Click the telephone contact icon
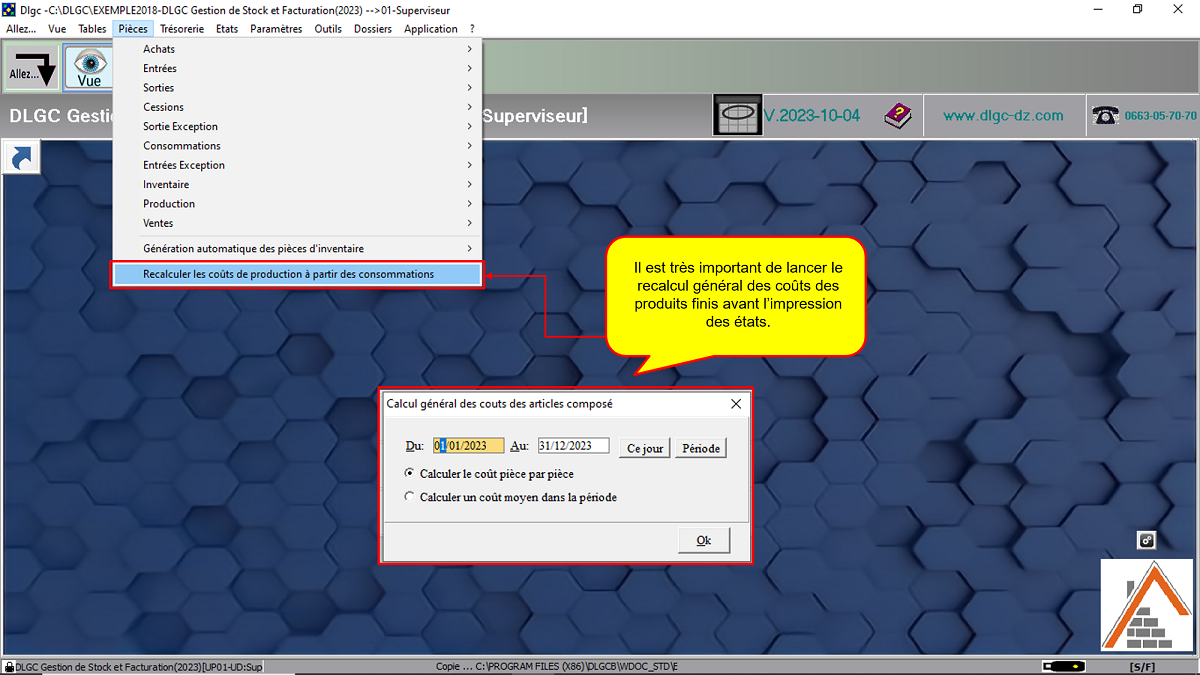The image size is (1200, 675). (1105, 116)
